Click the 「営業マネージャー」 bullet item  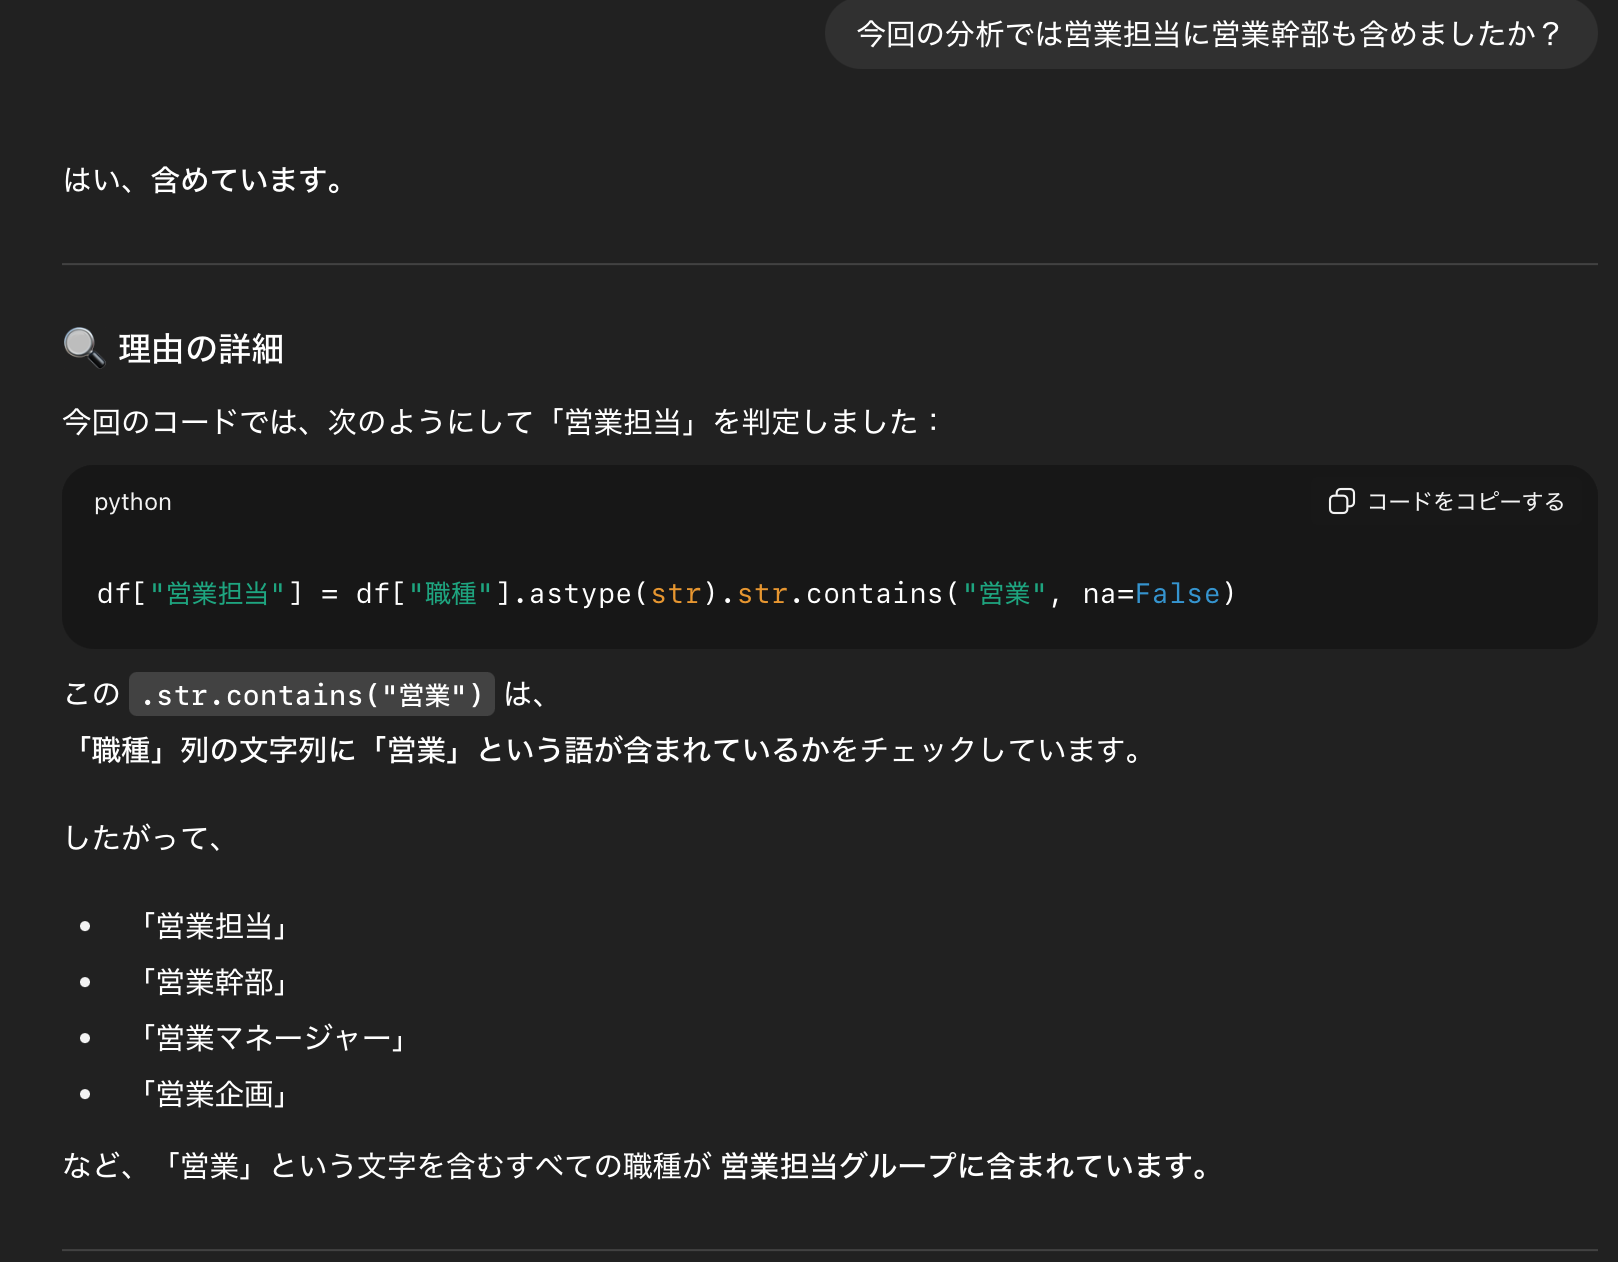[273, 1039]
